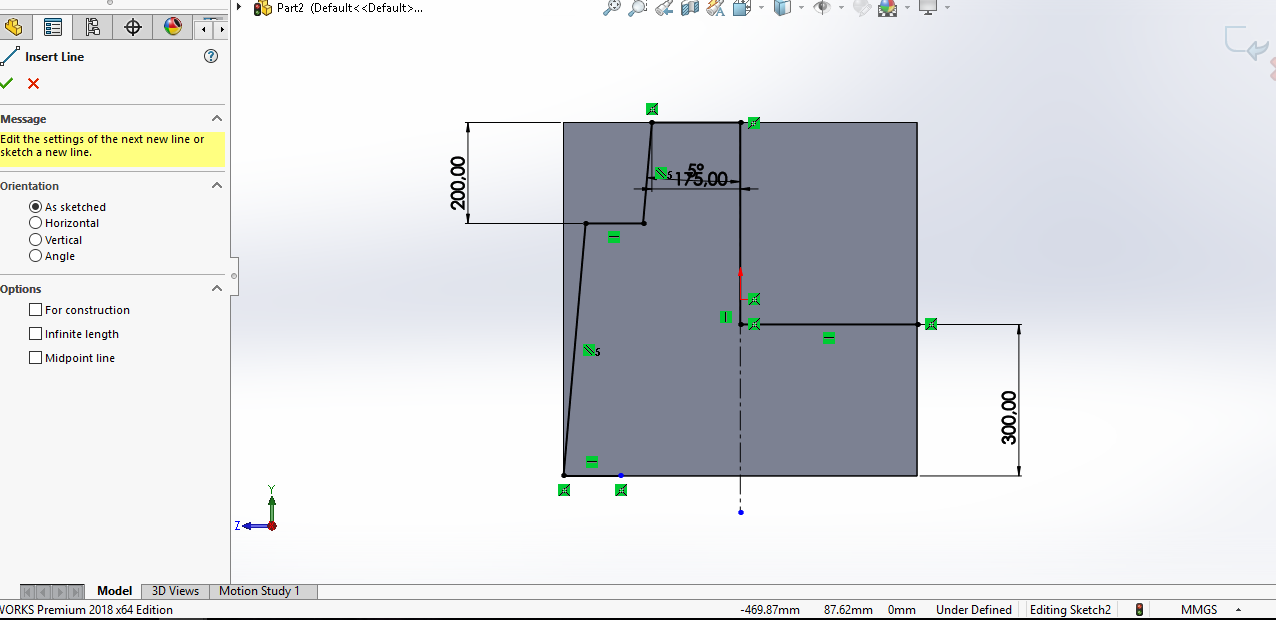Open the Display Style dropdown arrow
This screenshot has width=1276, height=620.
pyautogui.click(x=801, y=8)
